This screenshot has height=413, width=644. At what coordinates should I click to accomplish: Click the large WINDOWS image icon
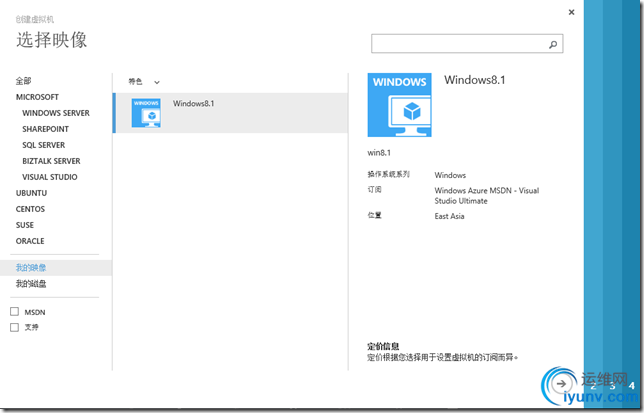(x=399, y=105)
